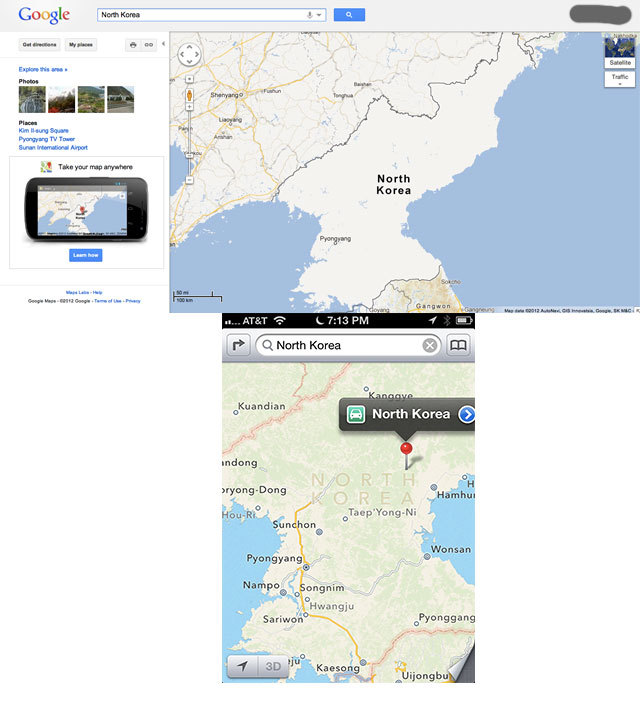Open the fourth photo thumbnail
This screenshot has width=640, height=701.
tap(121, 99)
